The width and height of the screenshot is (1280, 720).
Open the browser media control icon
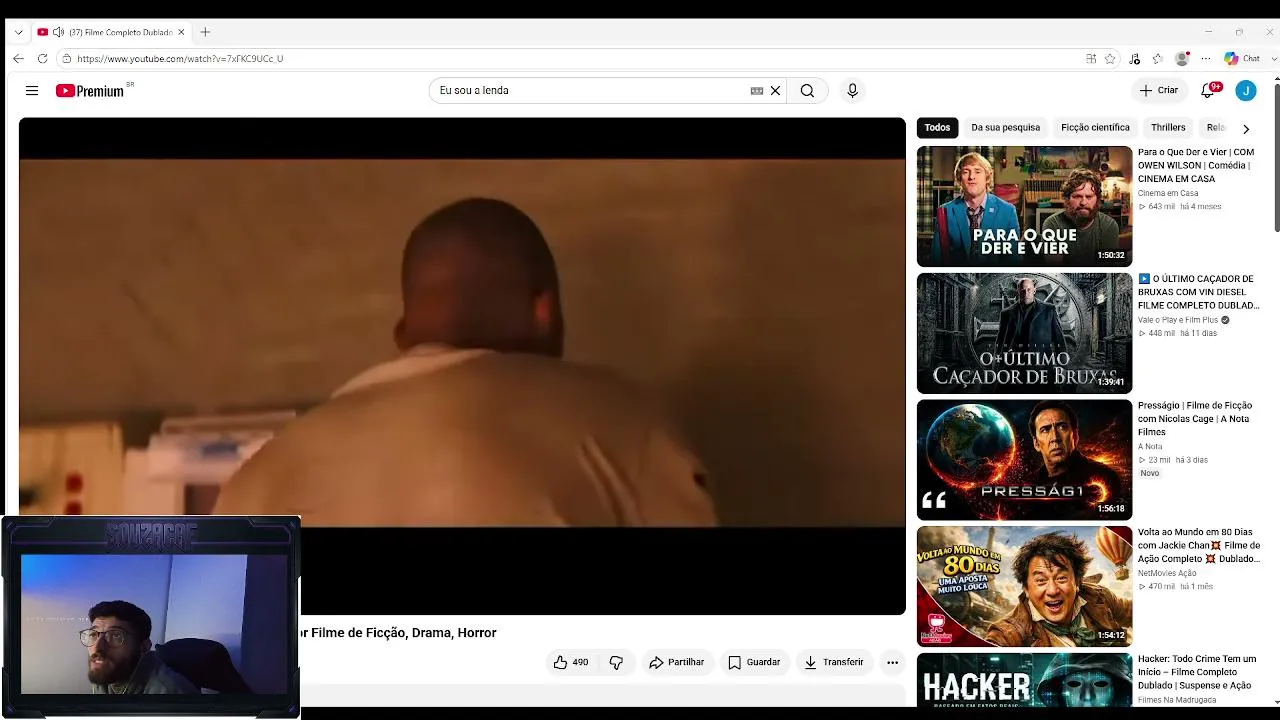[1134, 59]
